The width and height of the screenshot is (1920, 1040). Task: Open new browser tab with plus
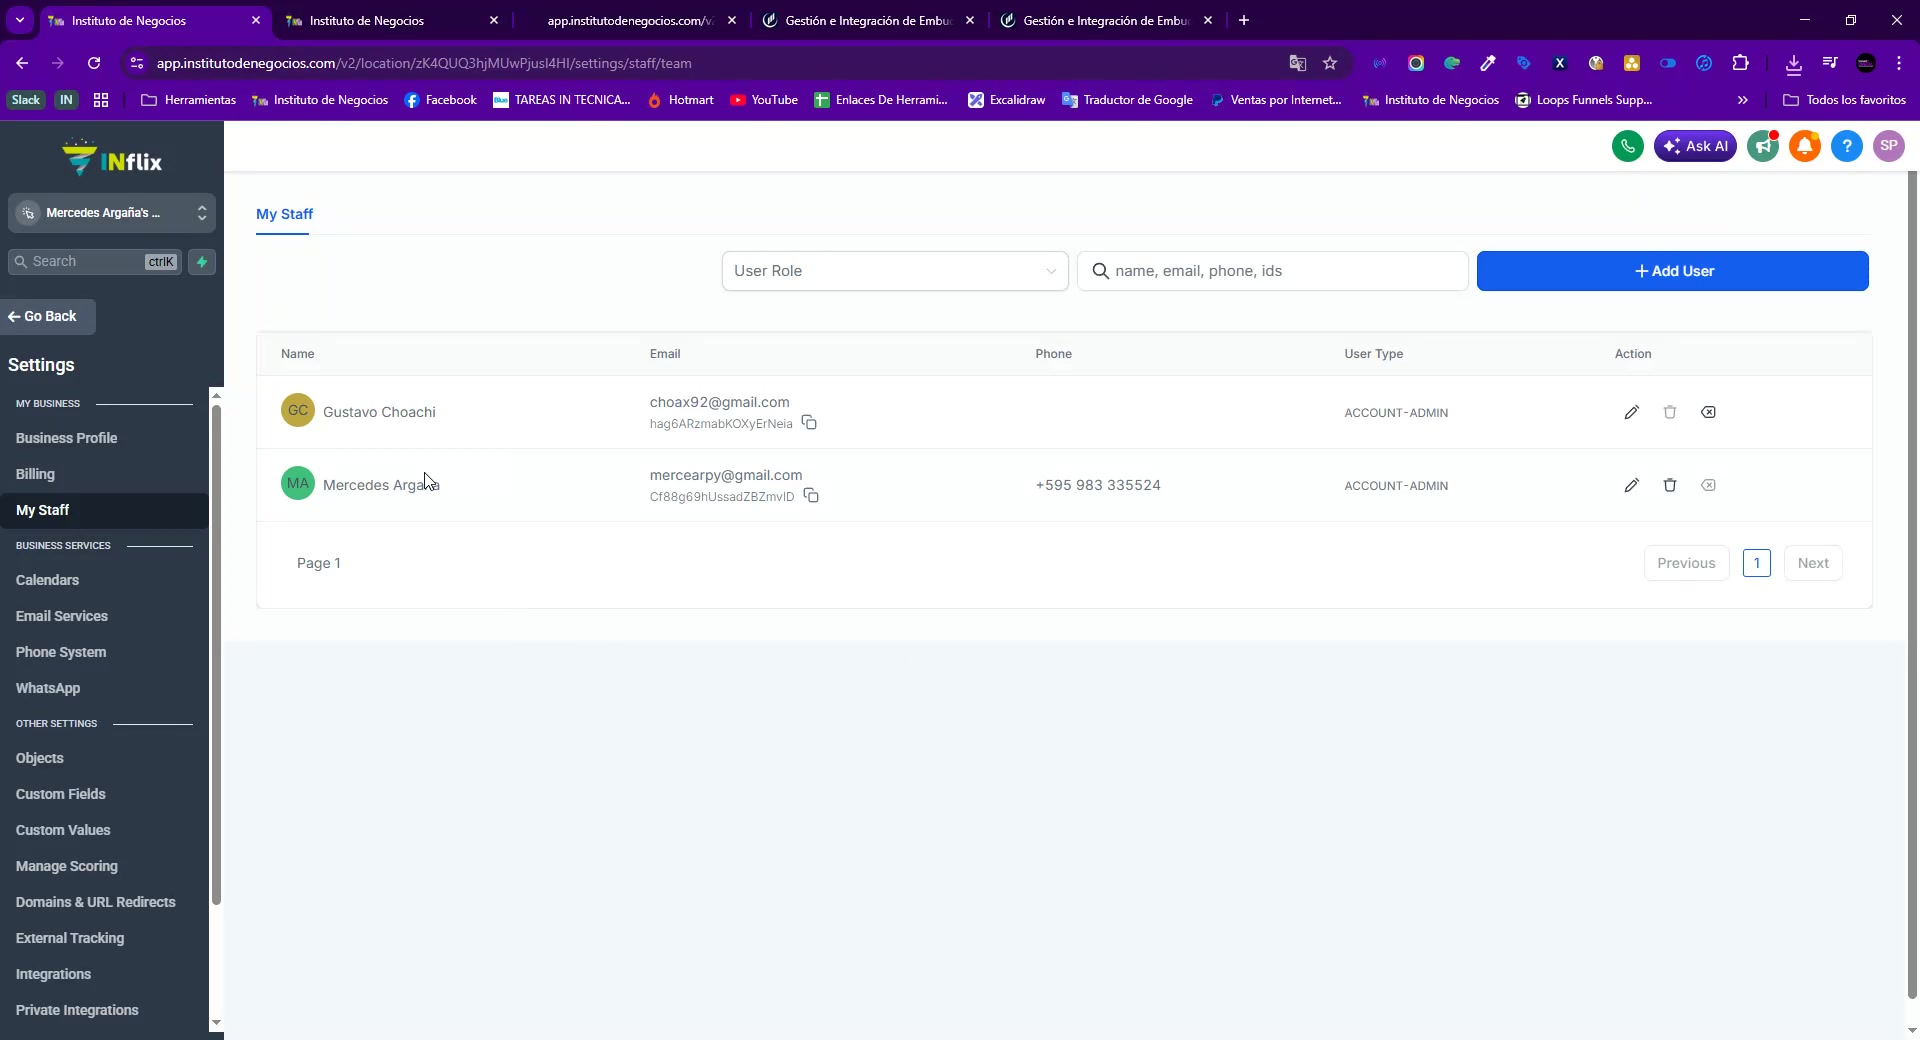click(x=1244, y=20)
